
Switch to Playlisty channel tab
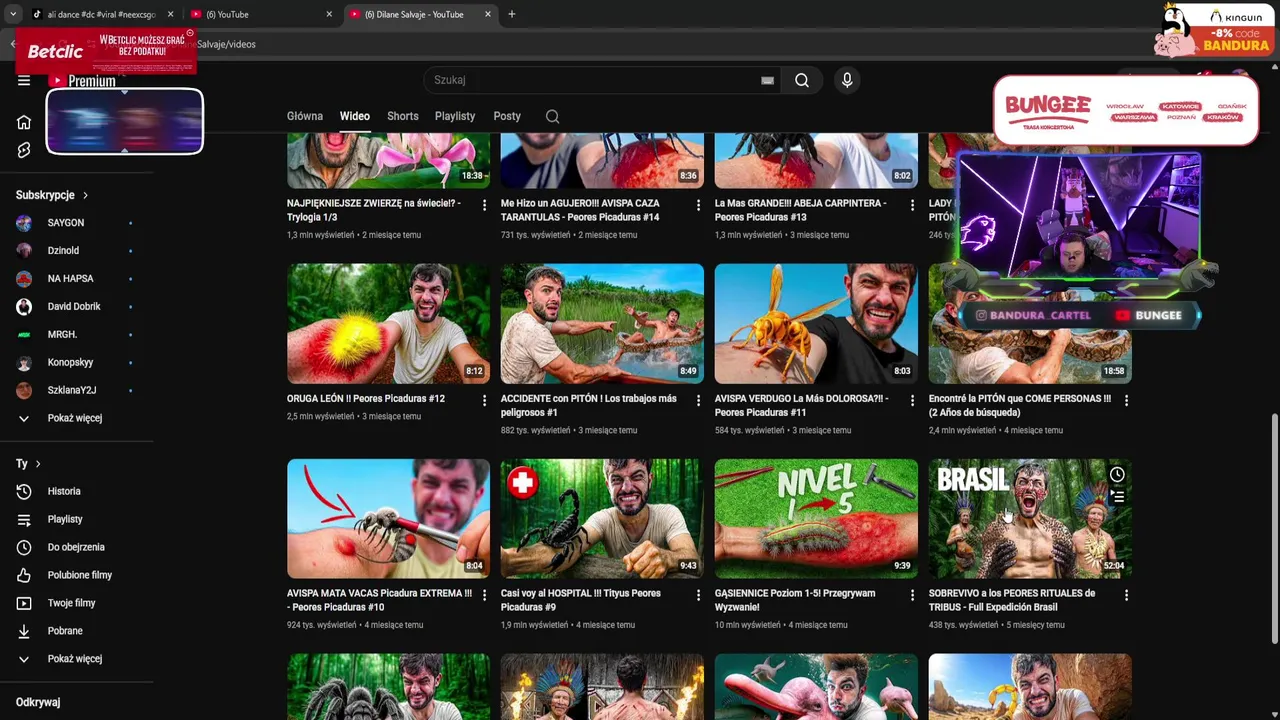[x=455, y=116]
